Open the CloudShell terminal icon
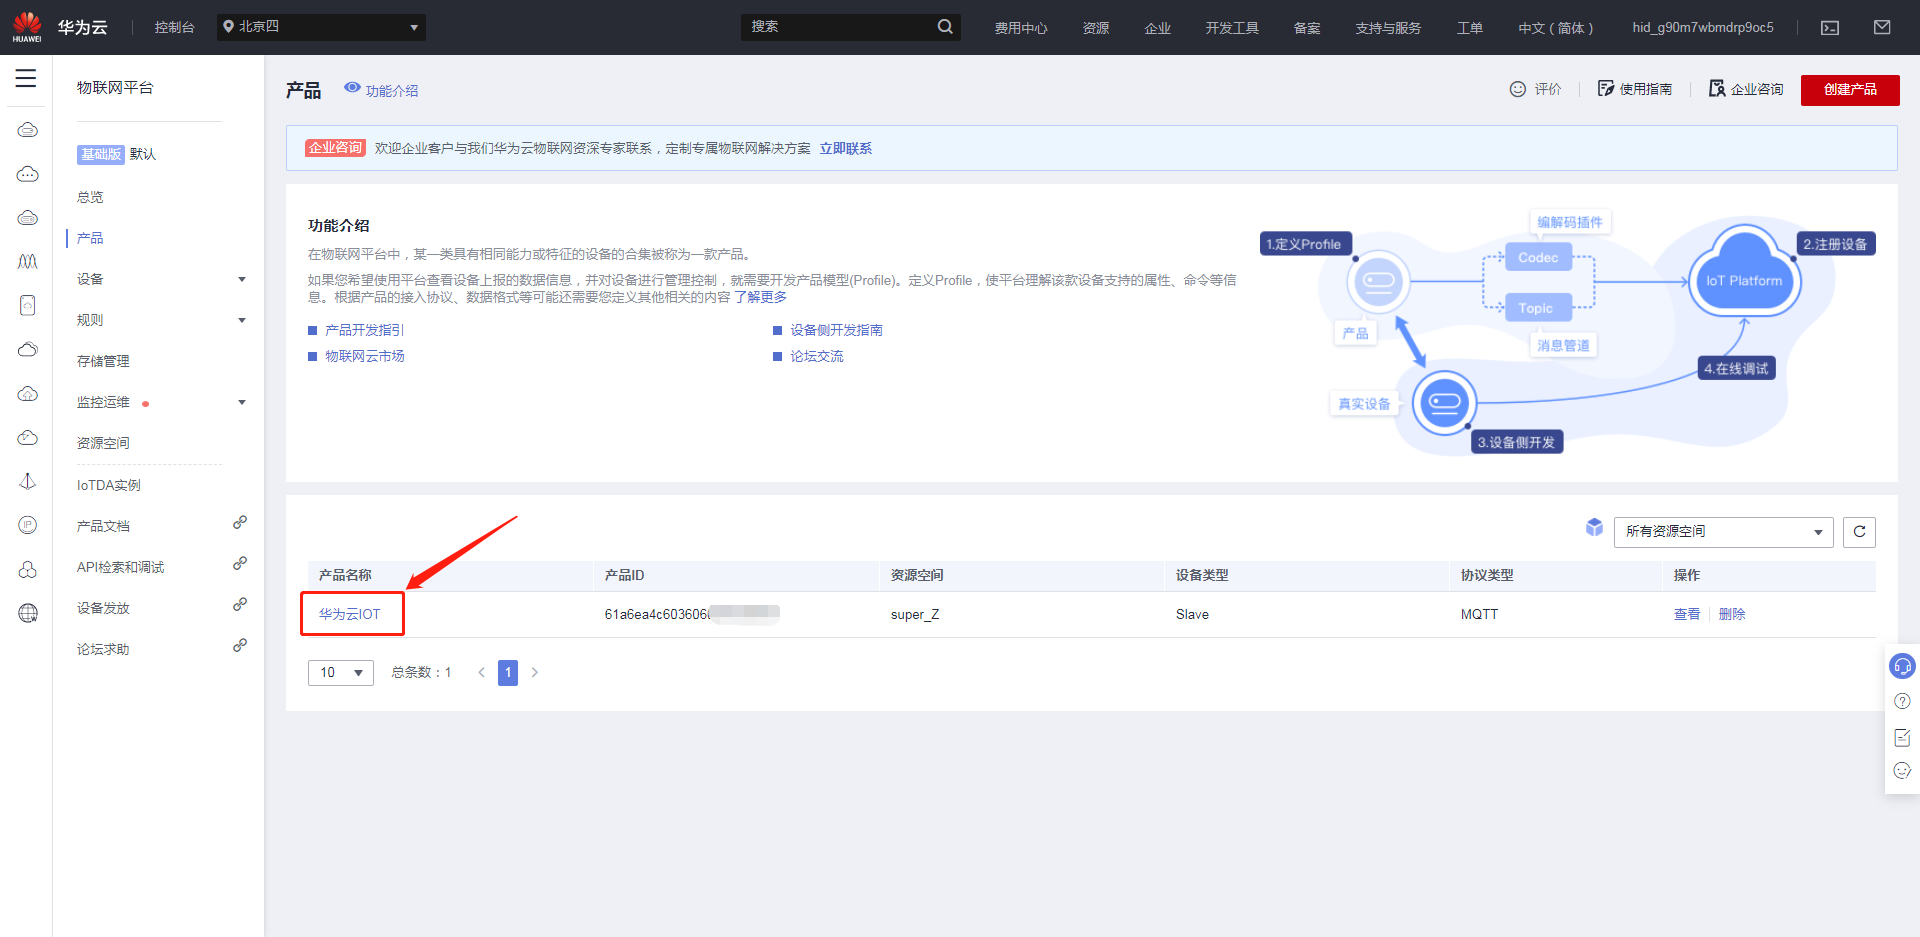 click(x=1830, y=28)
